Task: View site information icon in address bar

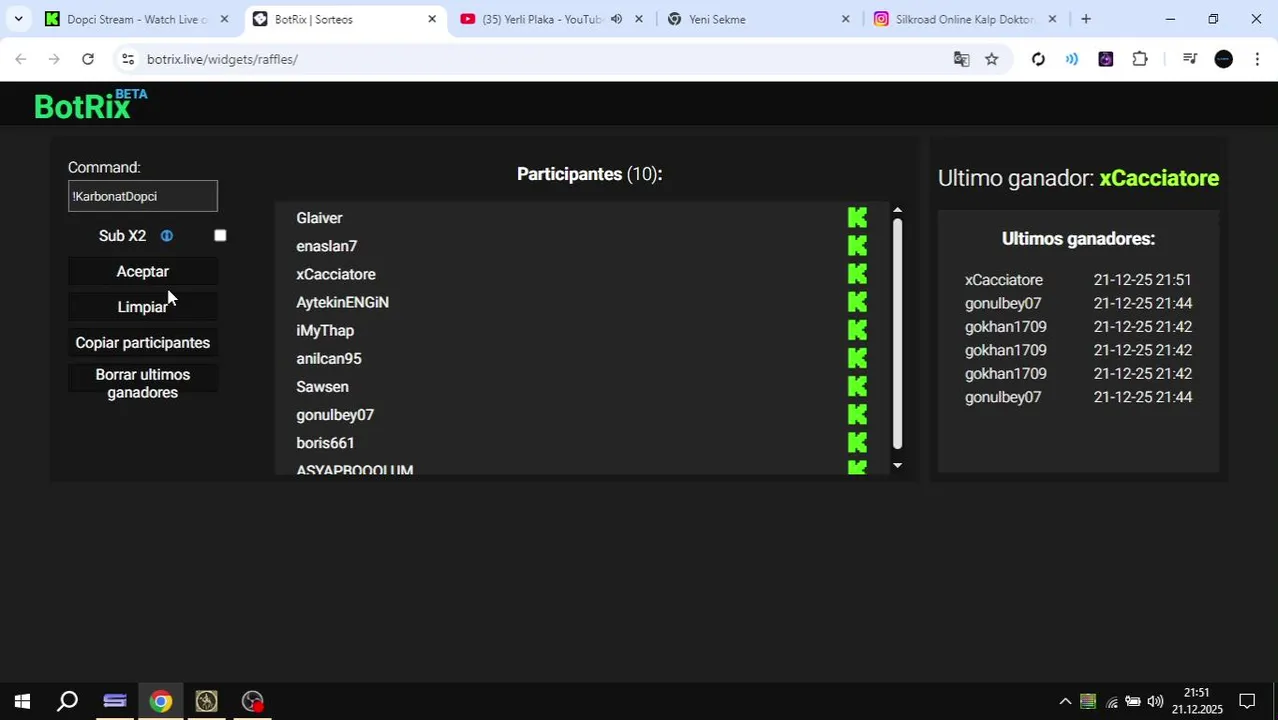Action: [x=127, y=59]
